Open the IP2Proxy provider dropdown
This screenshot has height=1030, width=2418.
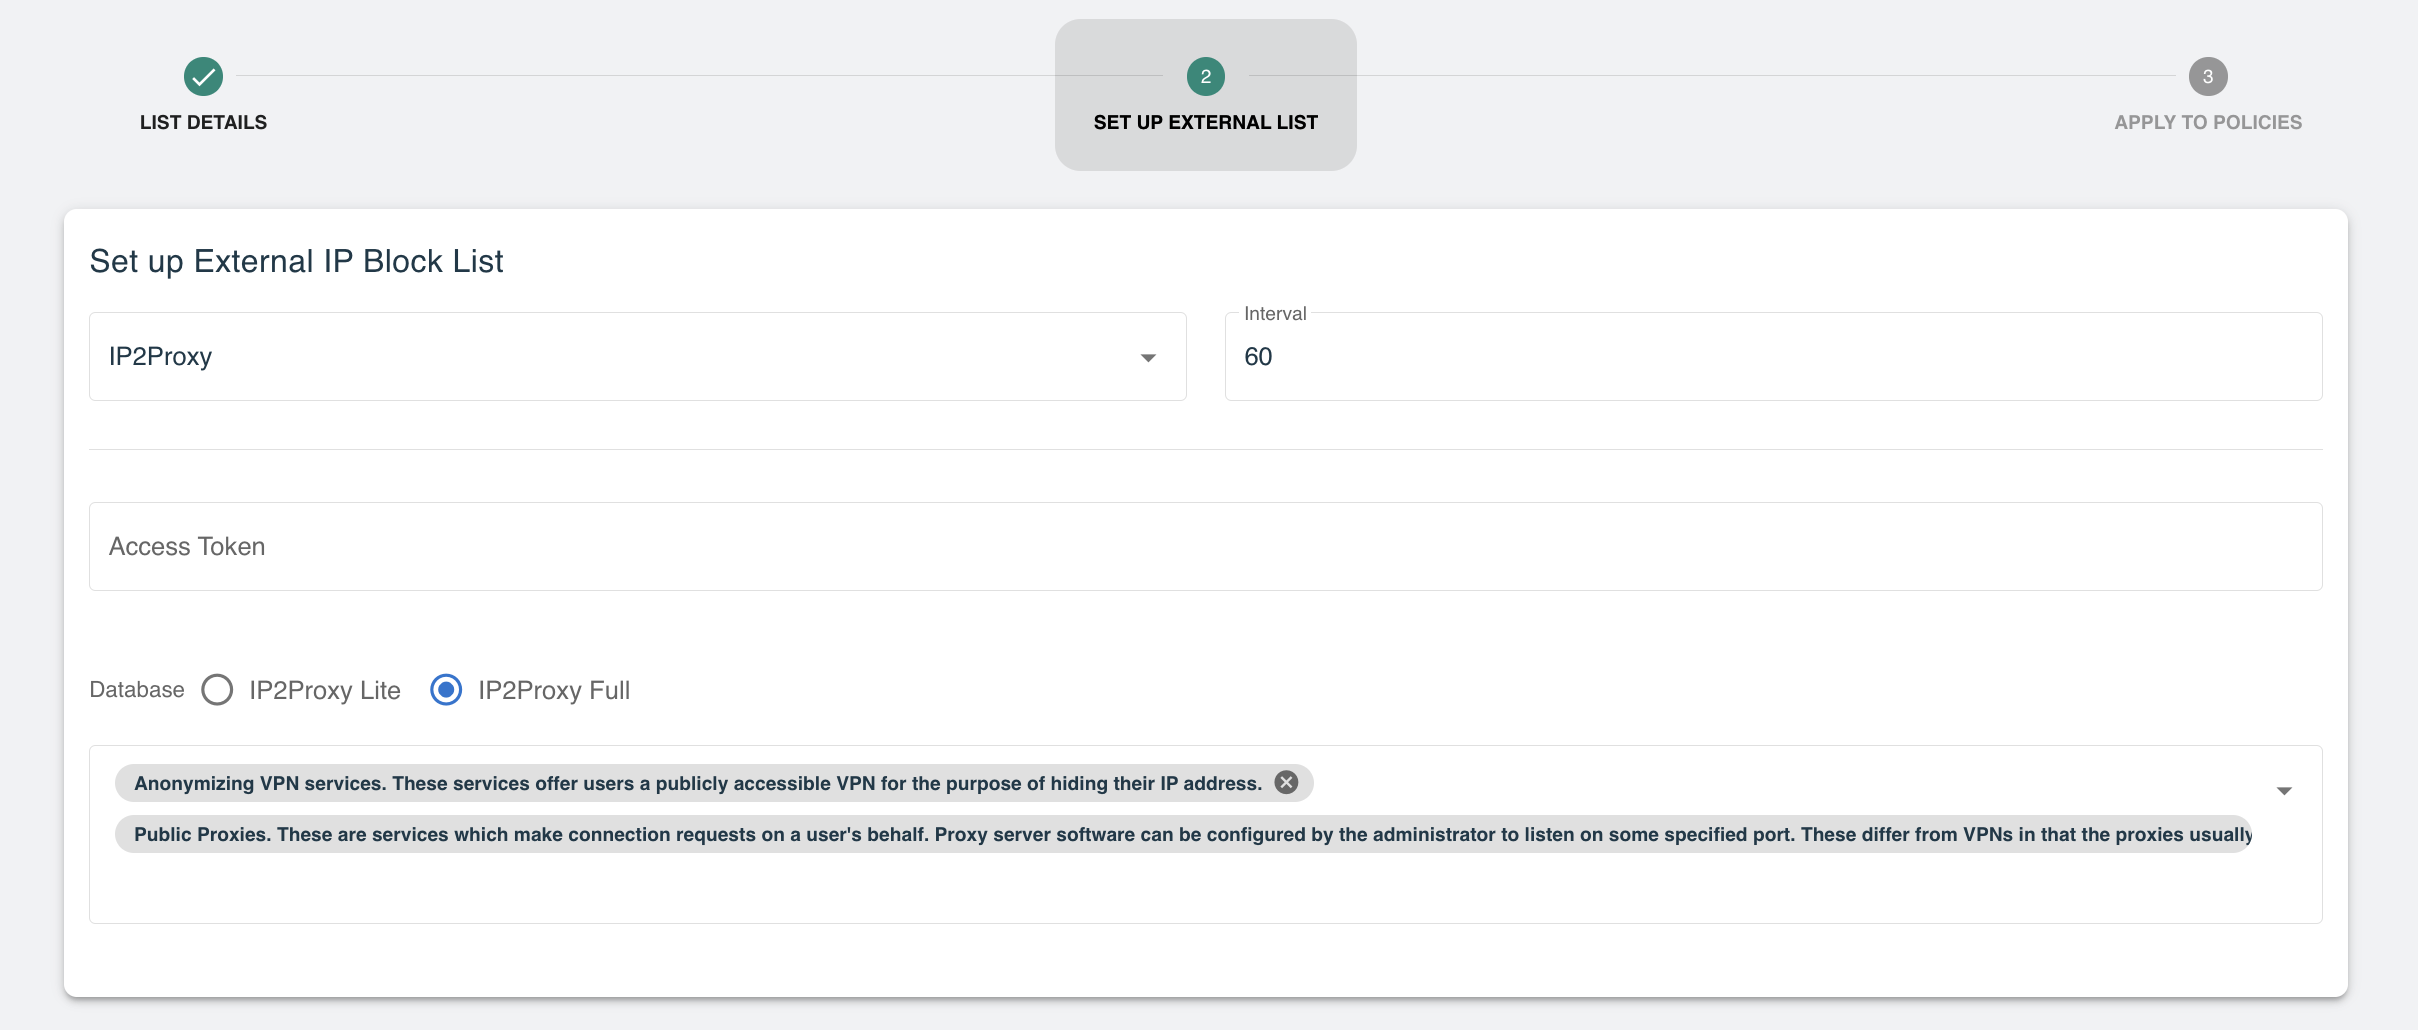point(637,357)
